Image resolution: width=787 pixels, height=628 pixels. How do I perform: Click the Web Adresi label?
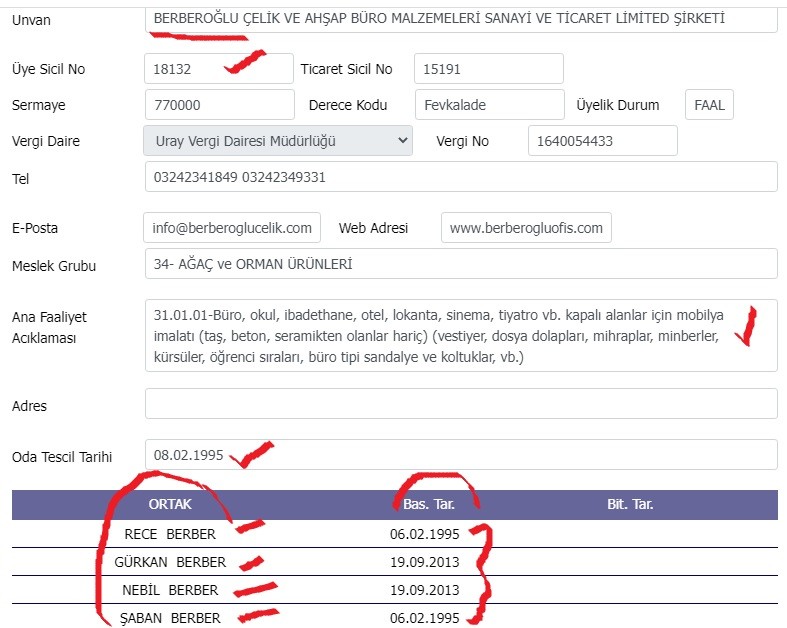click(x=373, y=228)
